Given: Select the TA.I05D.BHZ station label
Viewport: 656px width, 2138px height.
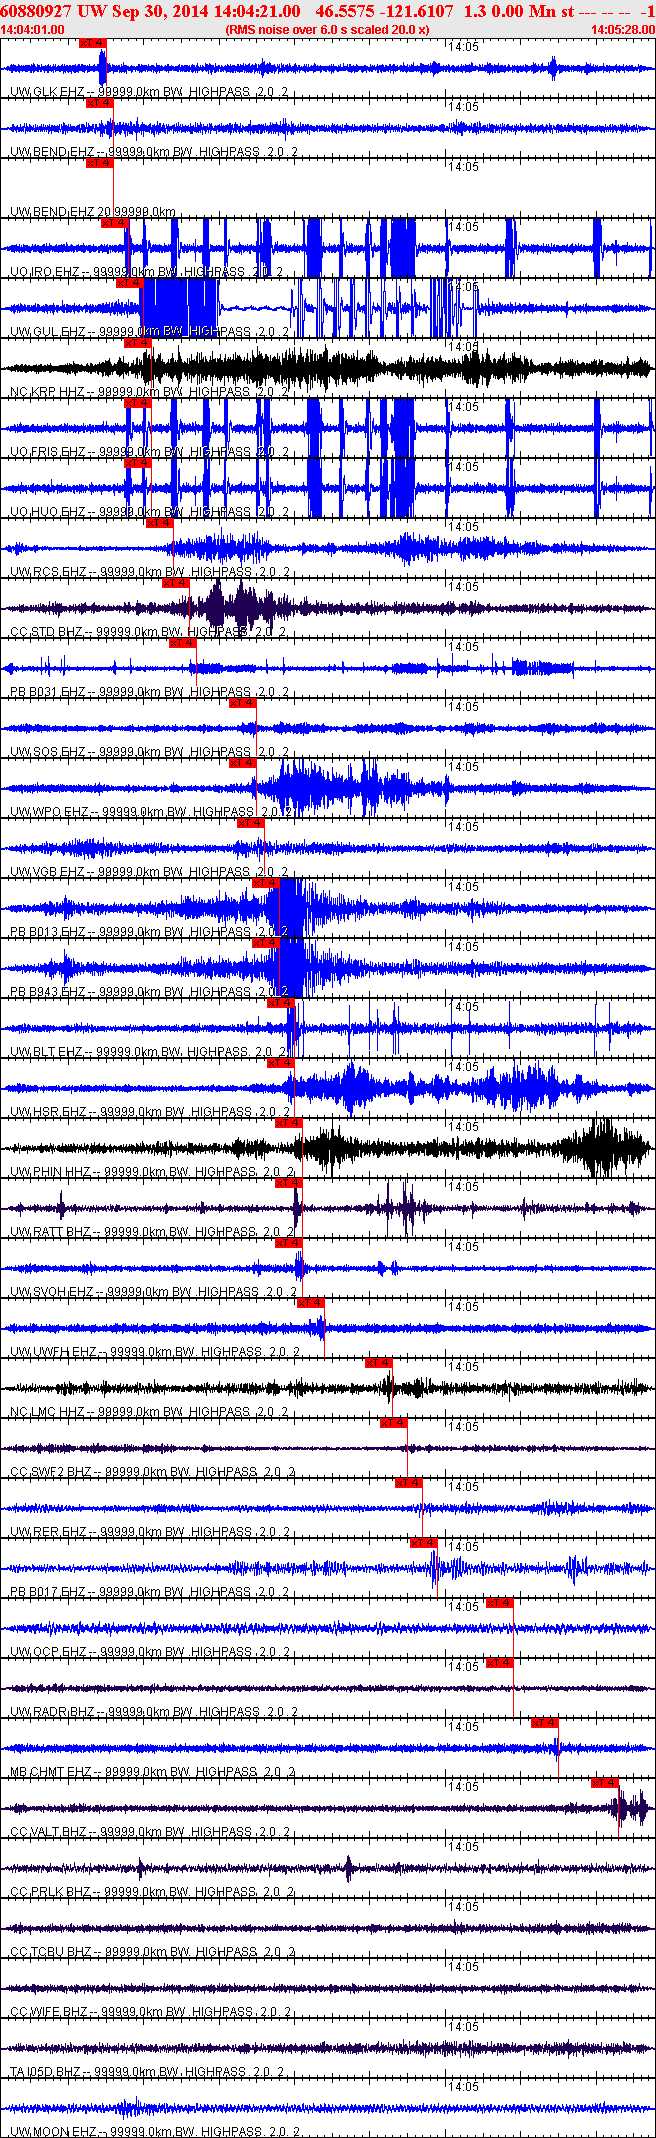Looking at the screenshot, I should [x=147, y=2072].
